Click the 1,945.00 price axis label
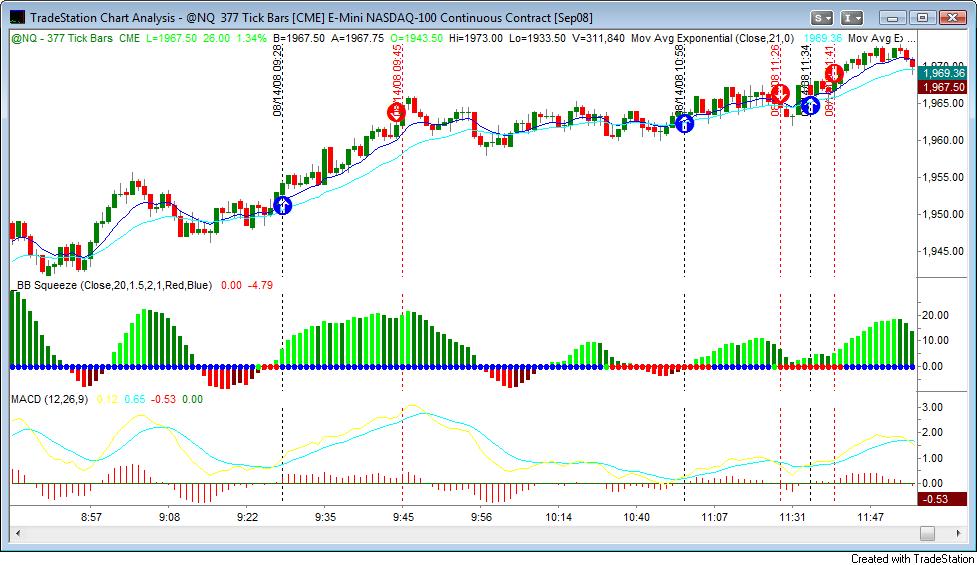The width and height of the screenshot is (977, 565). pos(943,252)
